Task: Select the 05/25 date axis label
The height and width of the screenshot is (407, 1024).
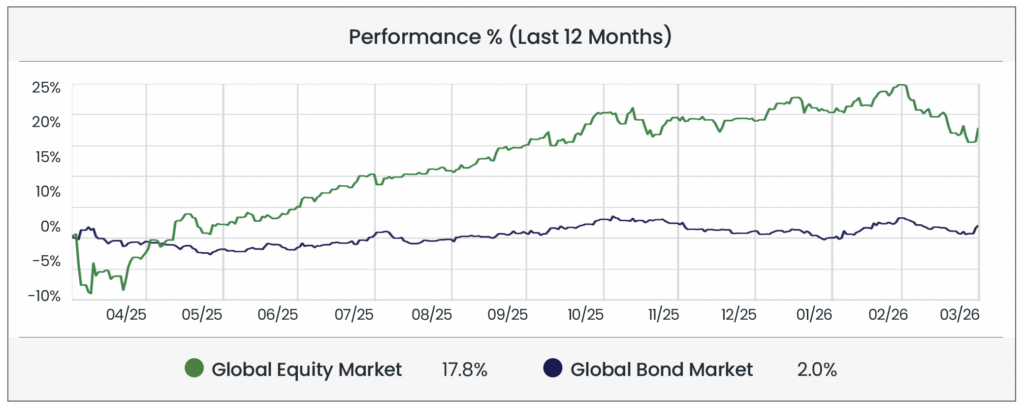Action: pyautogui.click(x=202, y=314)
